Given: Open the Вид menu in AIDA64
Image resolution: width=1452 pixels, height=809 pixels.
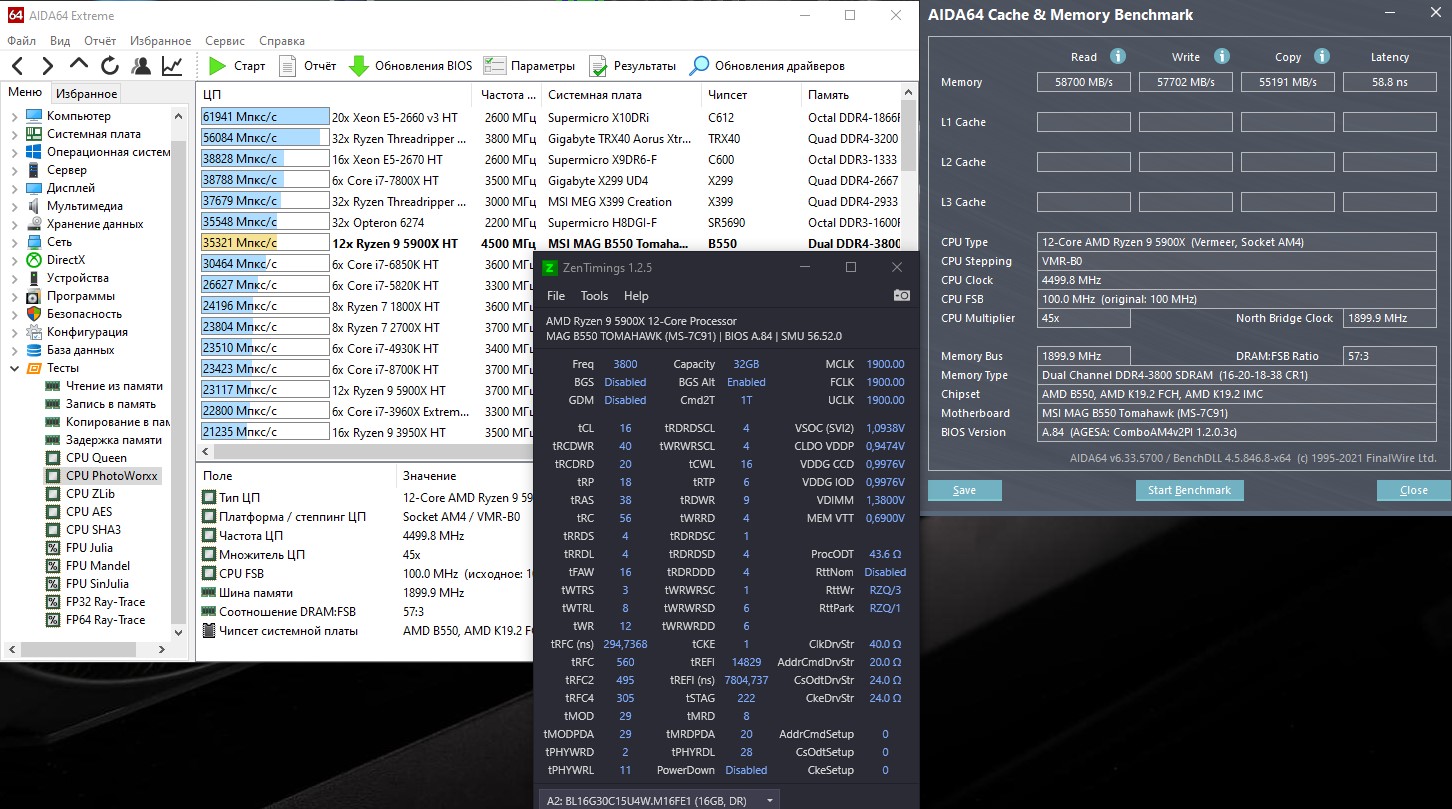Looking at the screenshot, I should tap(60, 41).
